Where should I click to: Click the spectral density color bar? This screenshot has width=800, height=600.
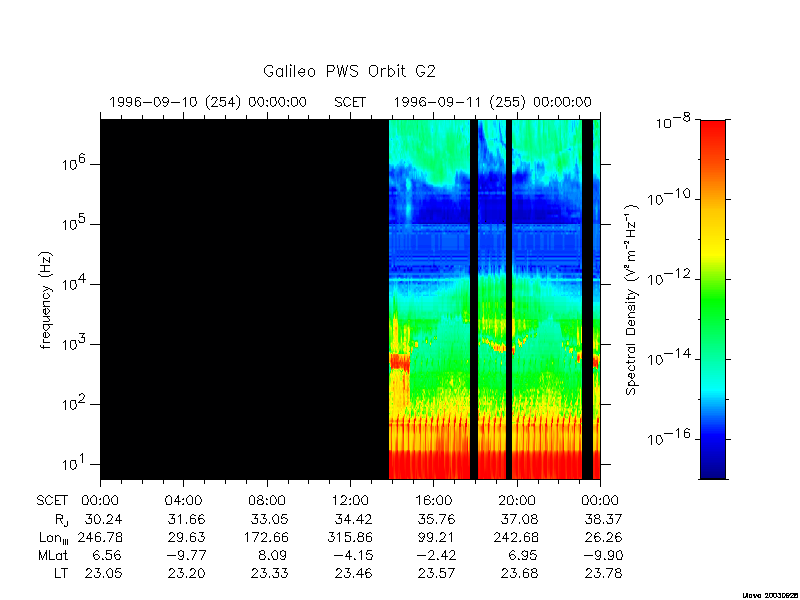713,299
